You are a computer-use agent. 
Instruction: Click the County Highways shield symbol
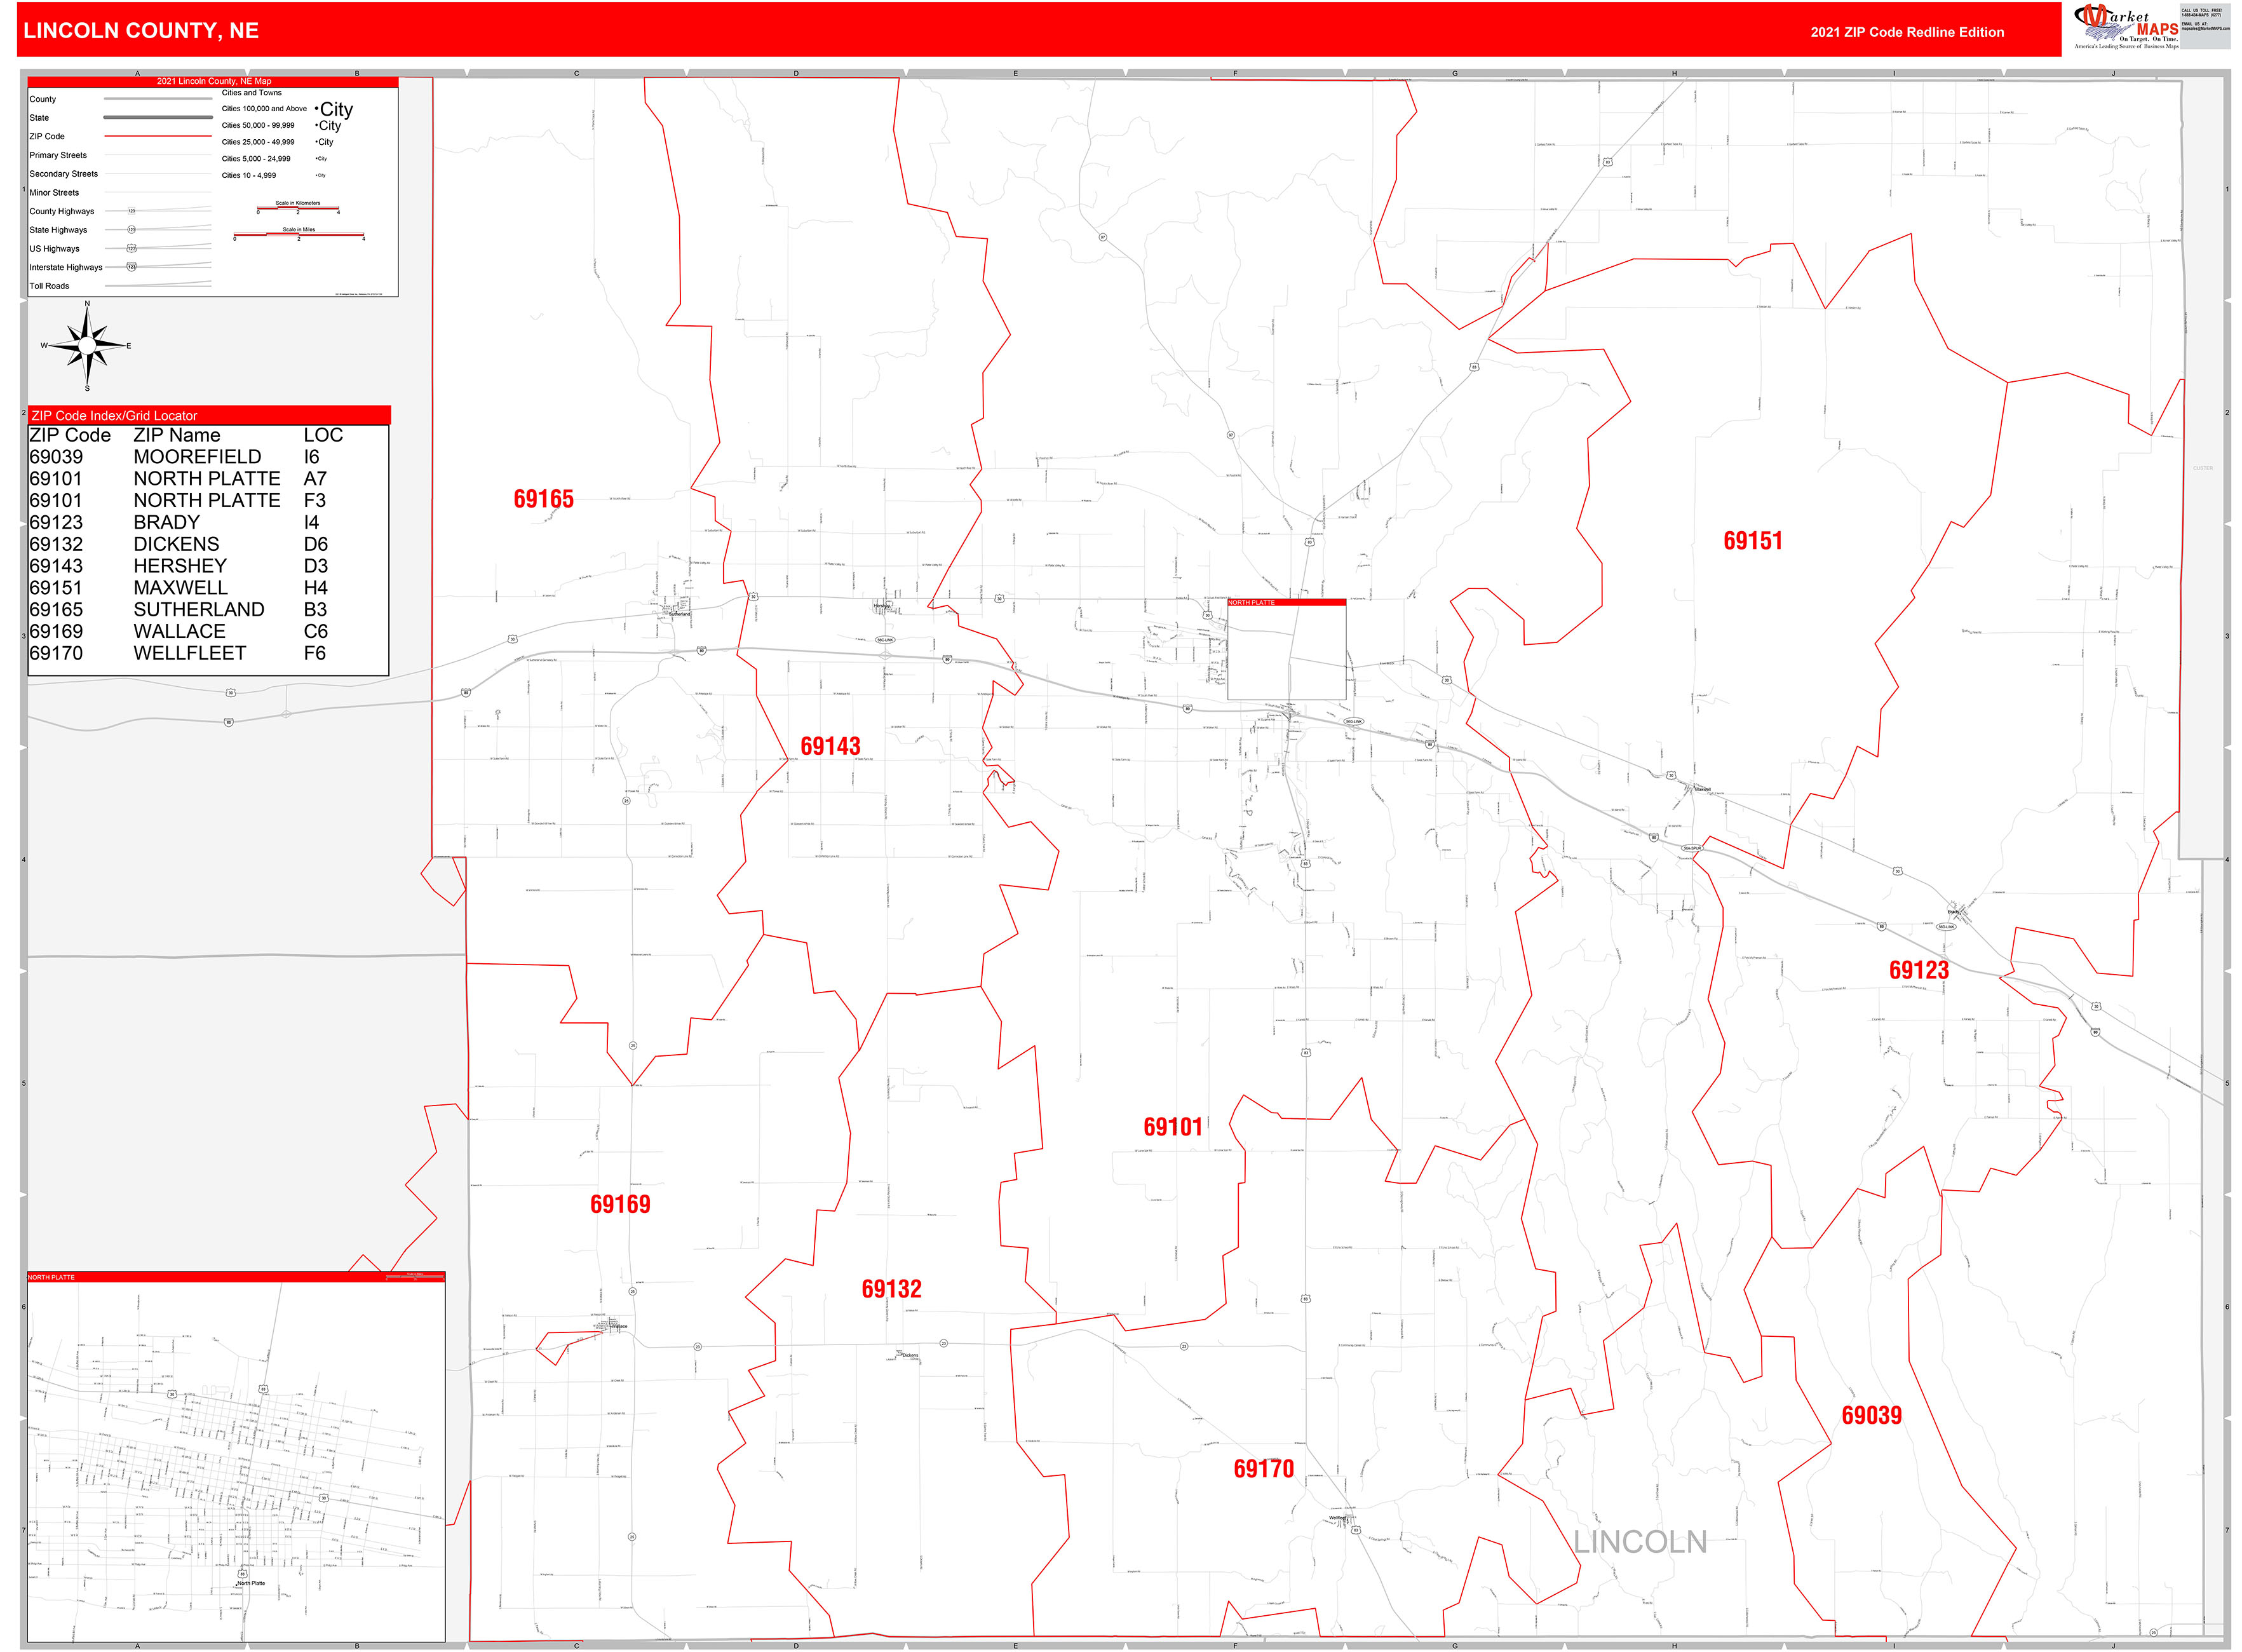131,211
